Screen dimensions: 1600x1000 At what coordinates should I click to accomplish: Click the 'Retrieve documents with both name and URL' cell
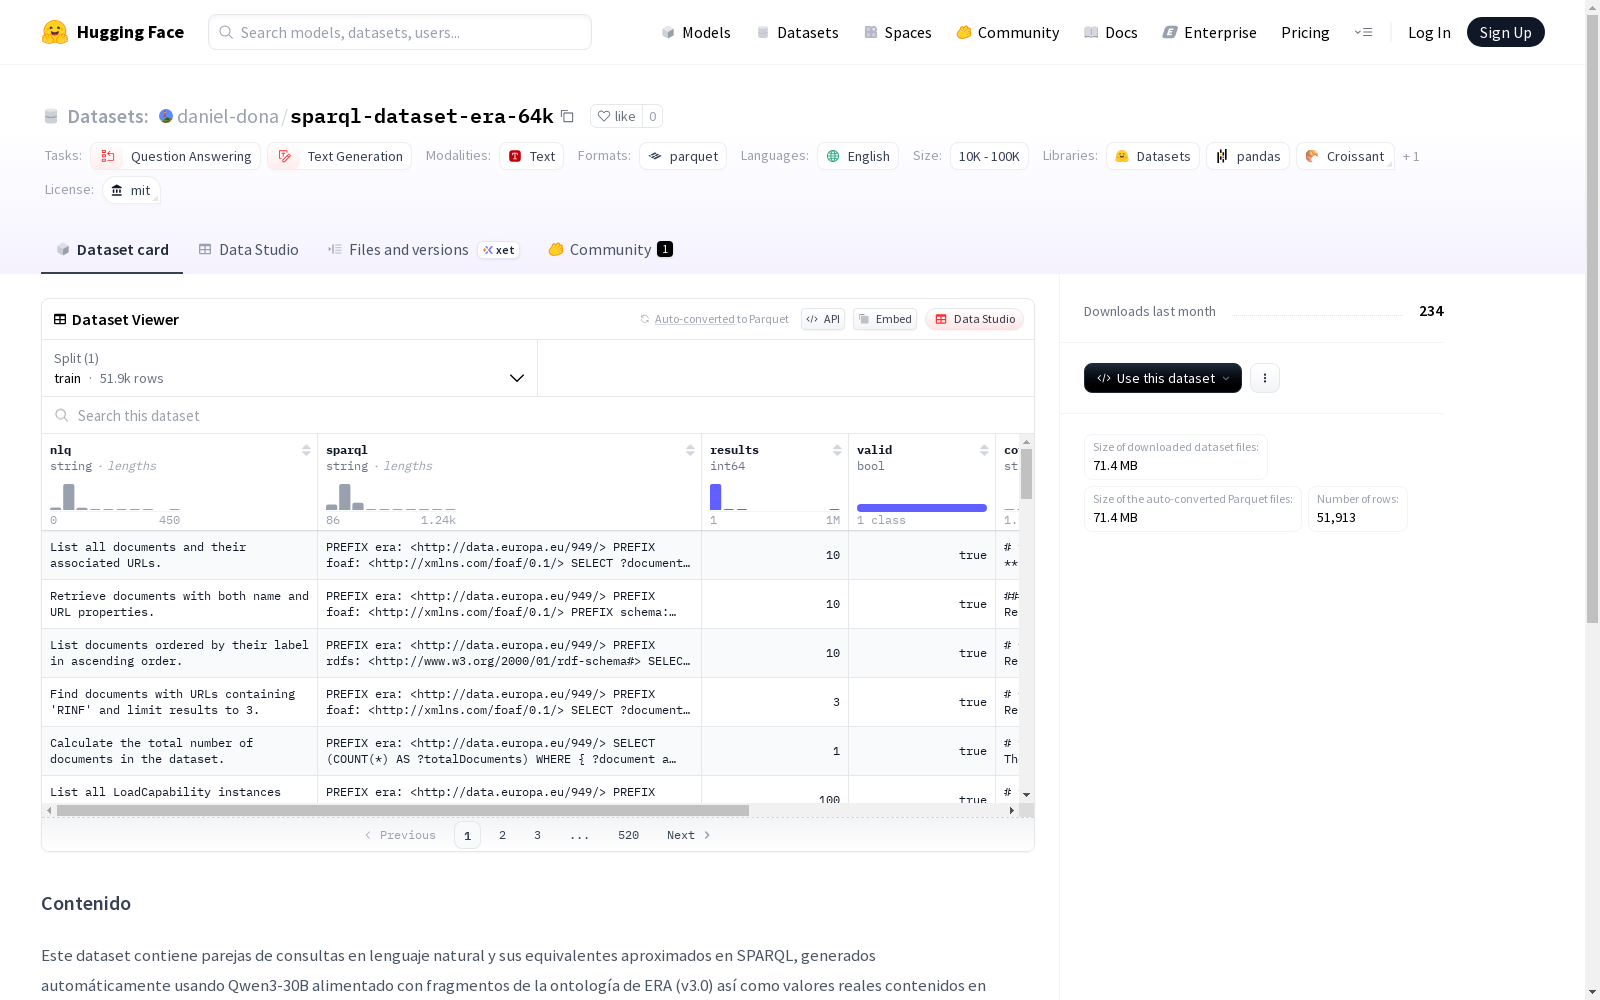pyautogui.click(x=180, y=604)
